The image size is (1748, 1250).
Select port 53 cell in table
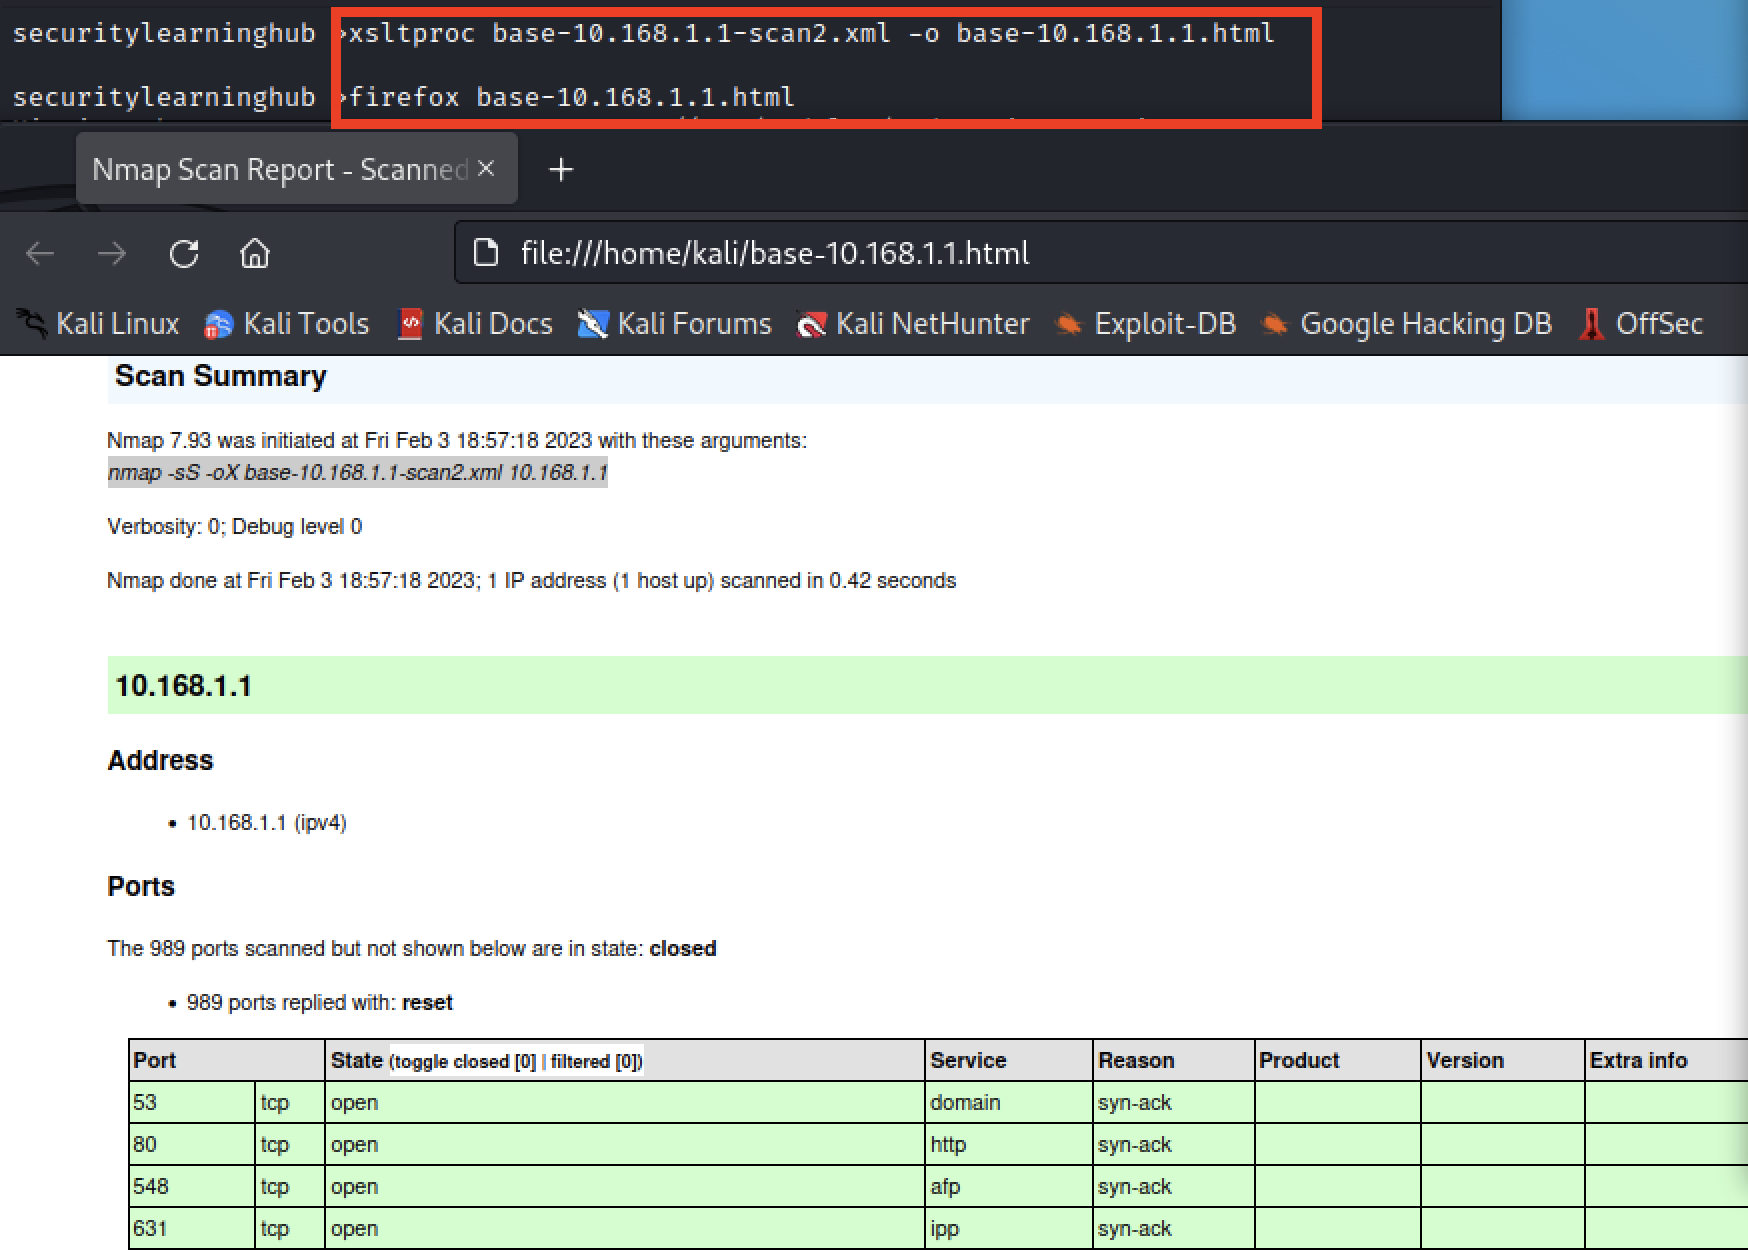pos(193,1102)
